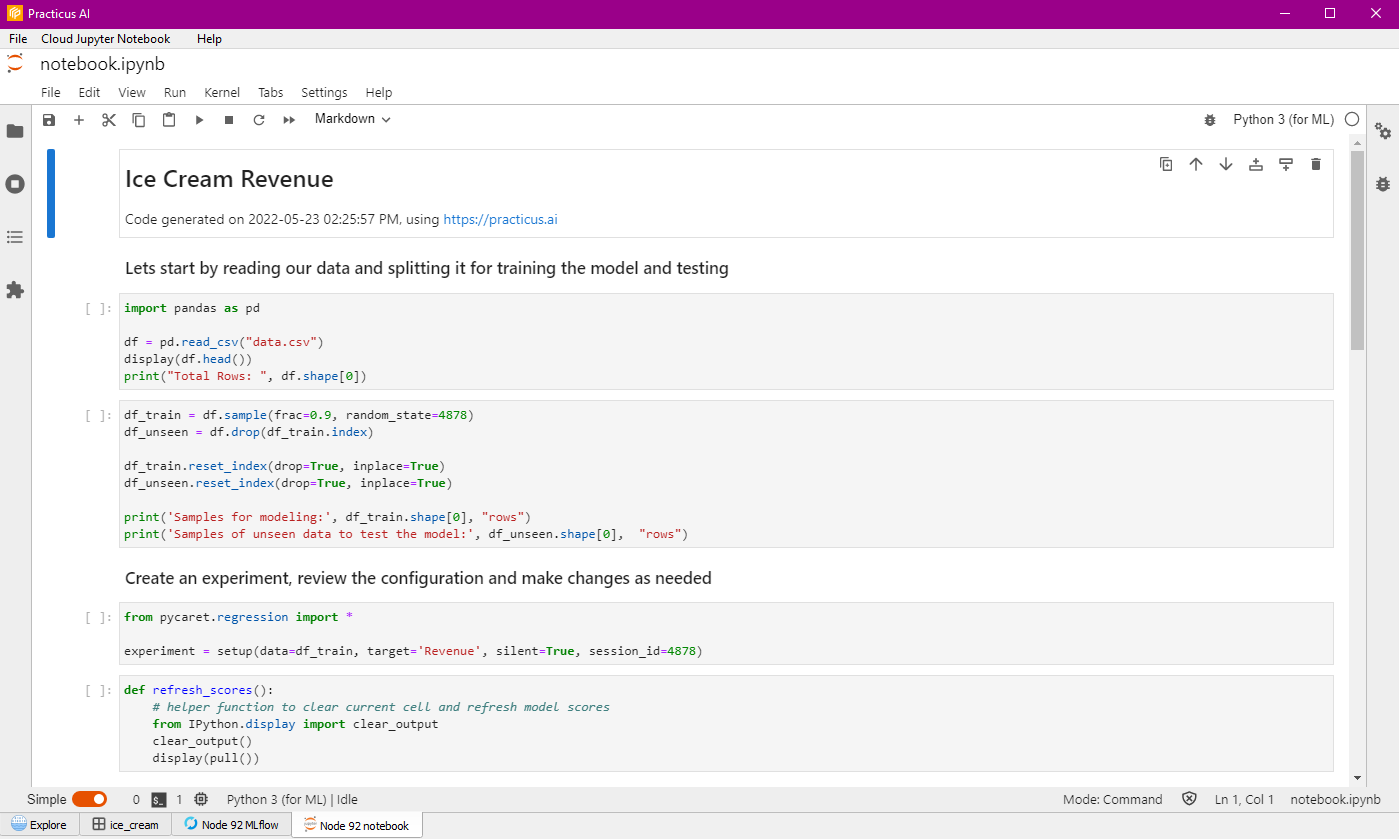This screenshot has height=839, width=1399.
Task: Open the practicus.ai link
Action: pos(500,219)
